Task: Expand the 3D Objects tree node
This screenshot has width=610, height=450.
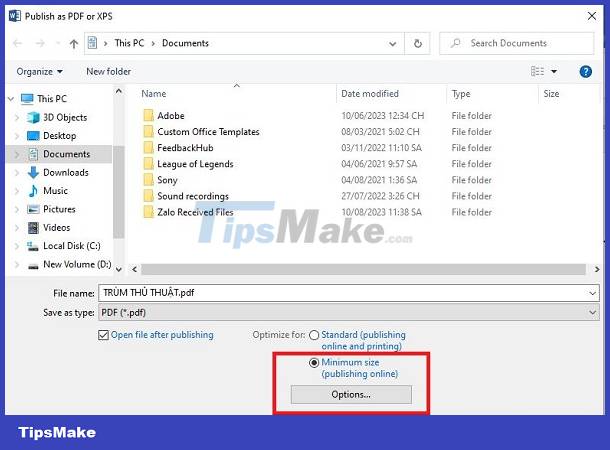Action: (16, 117)
